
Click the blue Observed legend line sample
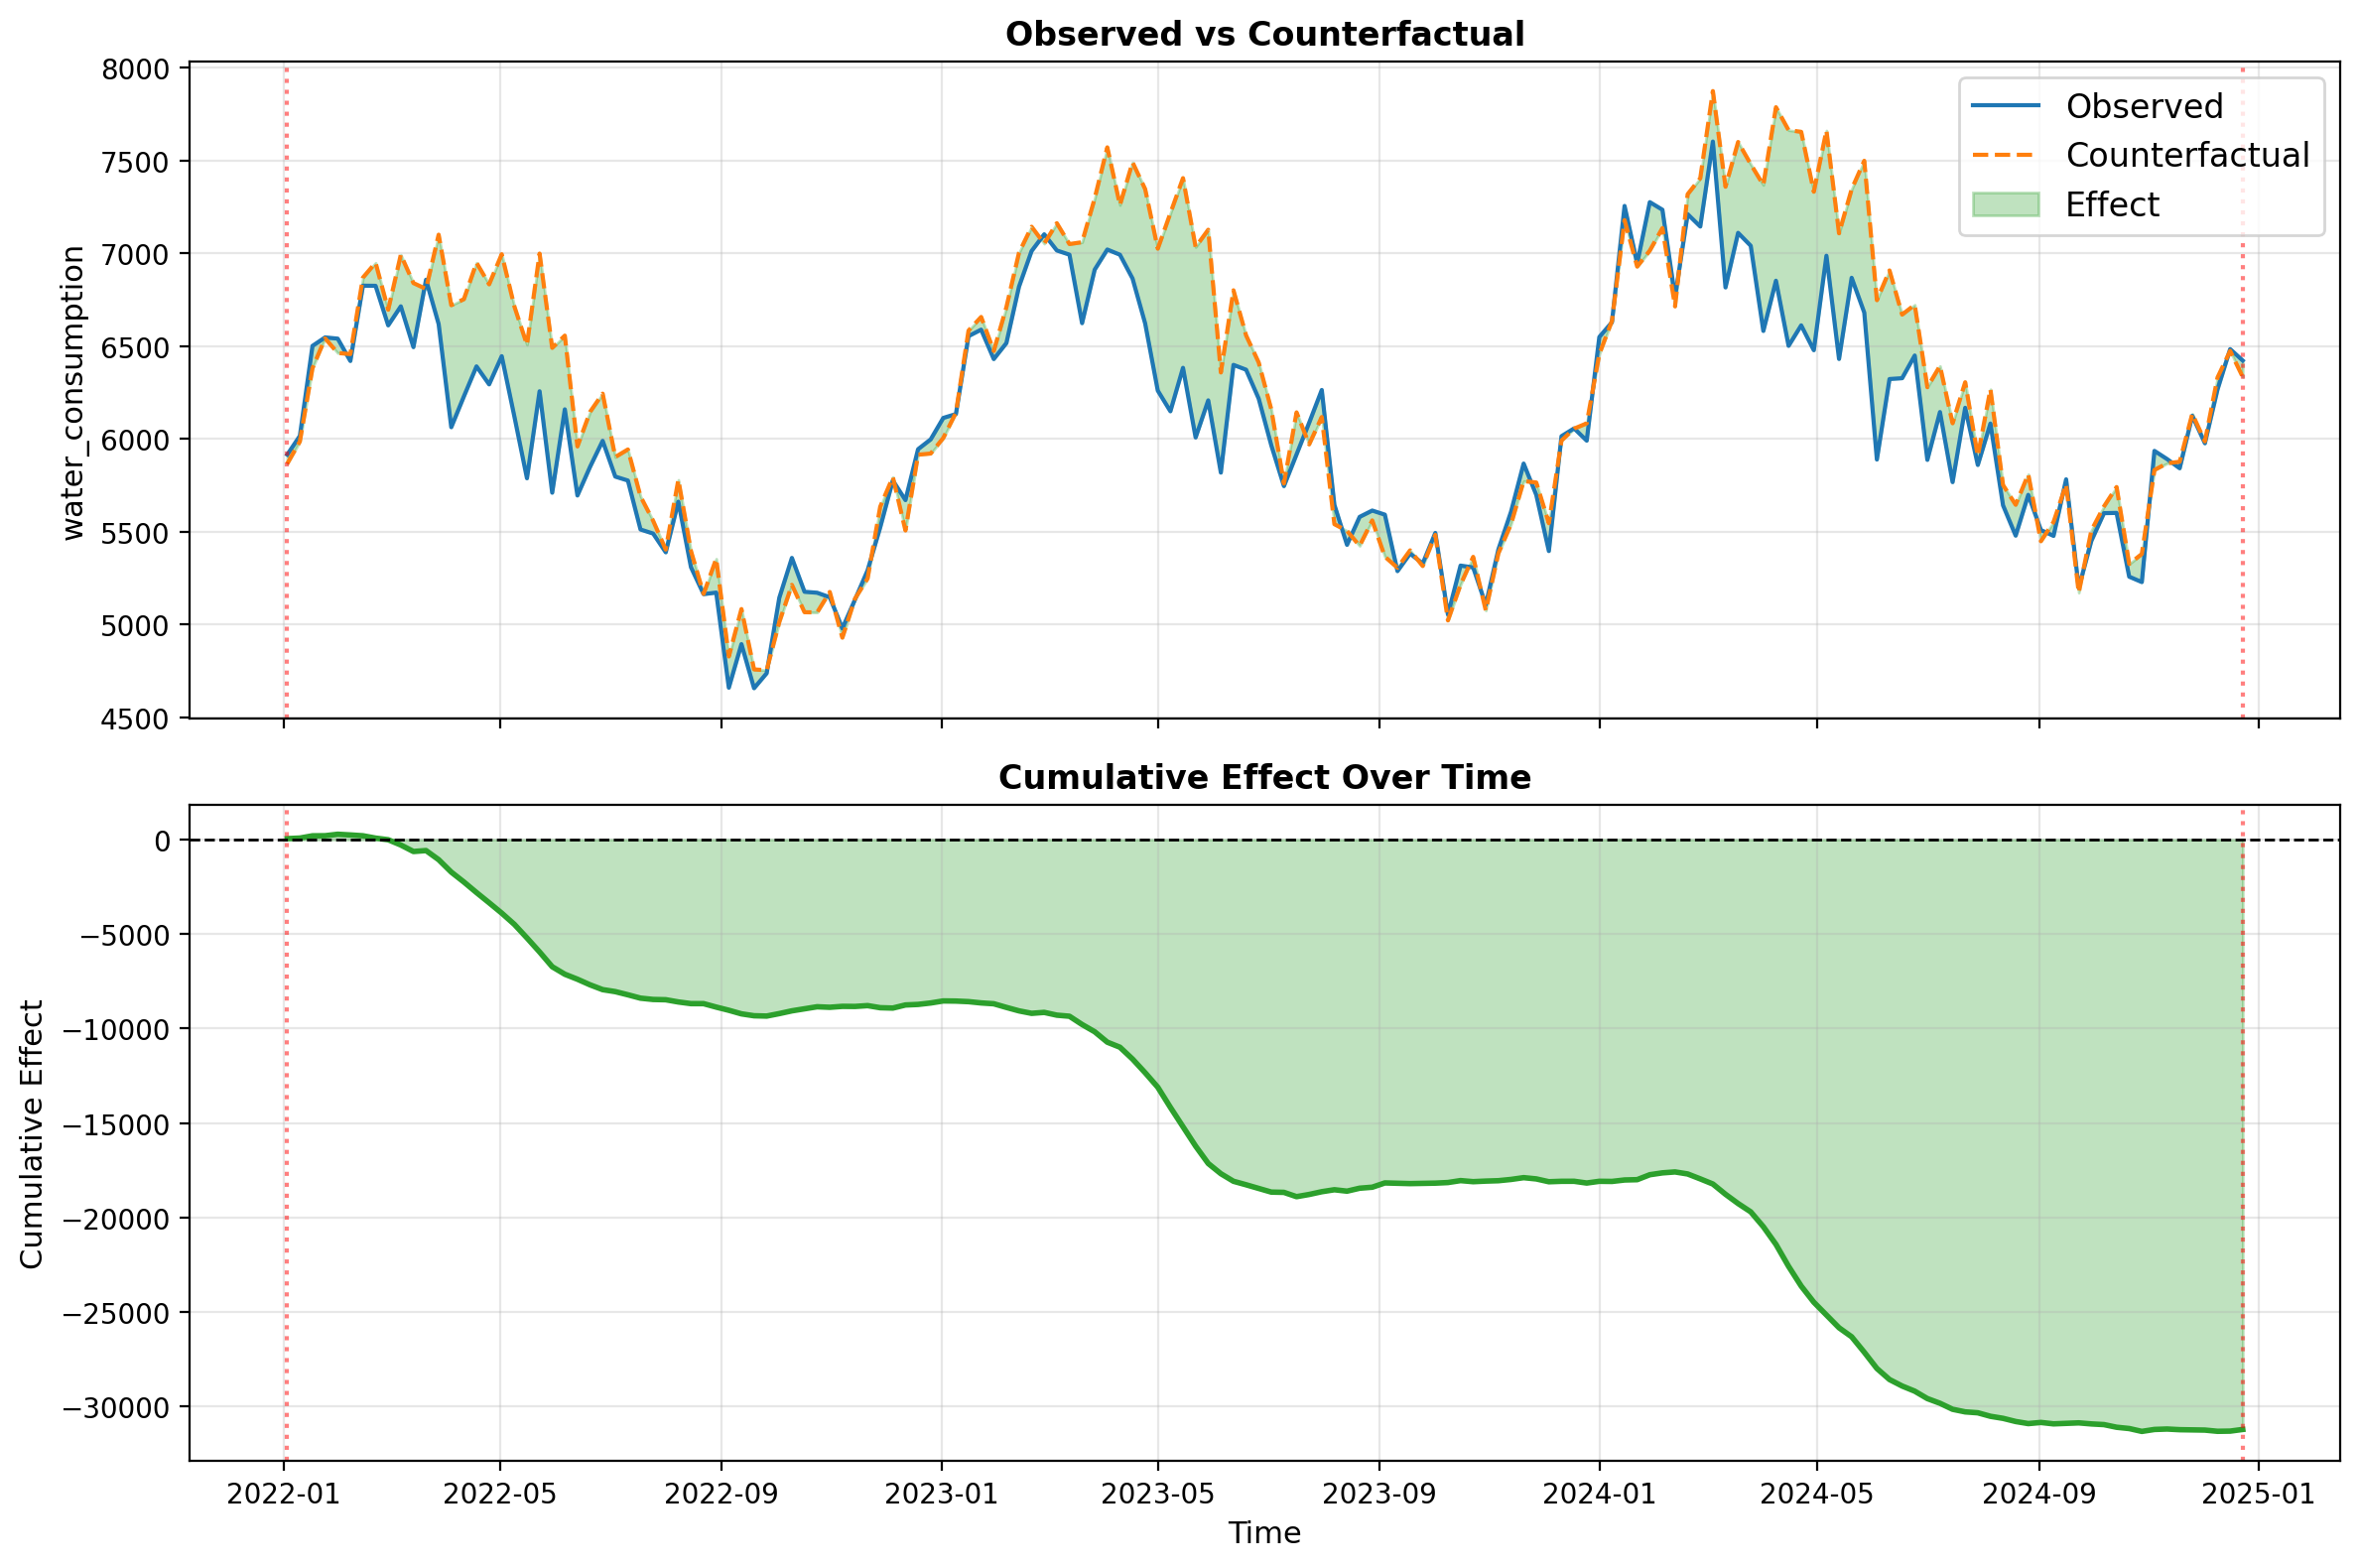pyautogui.click(x=2004, y=106)
